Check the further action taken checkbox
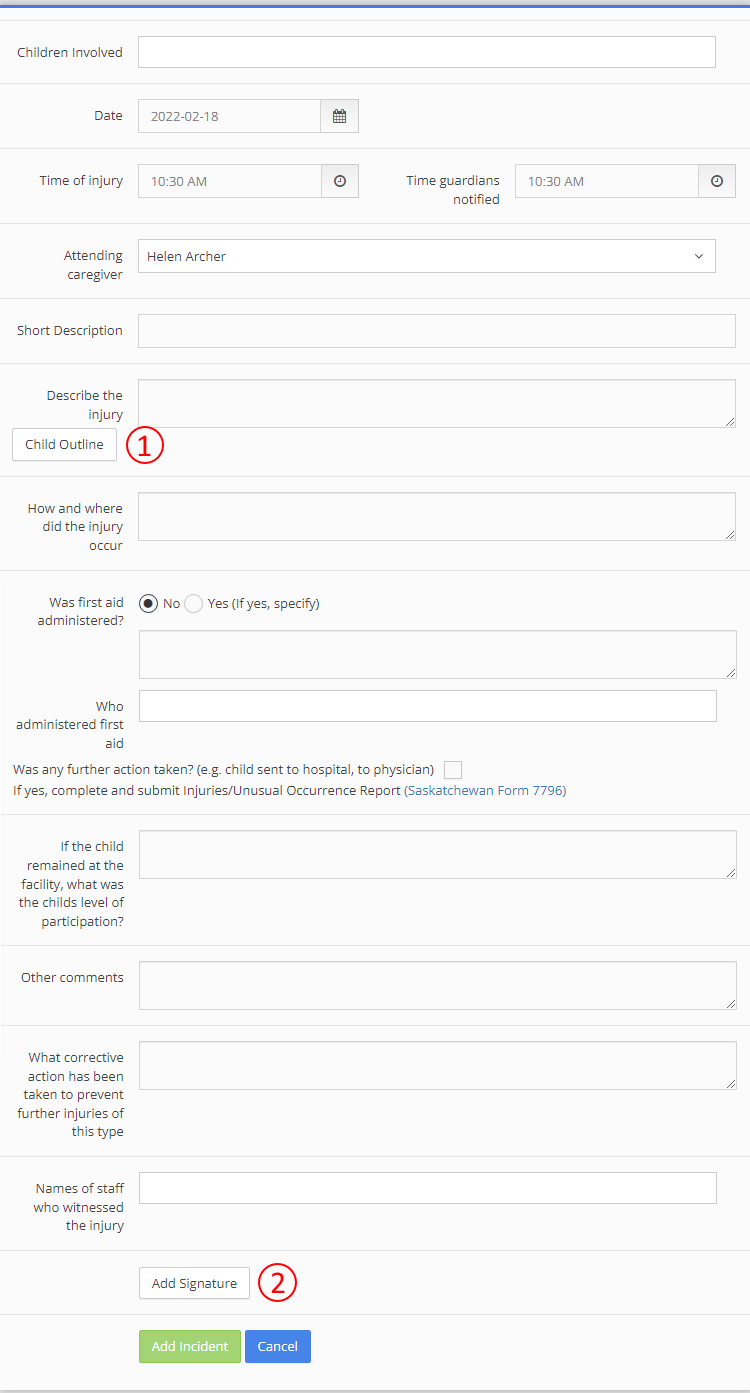 [452, 769]
